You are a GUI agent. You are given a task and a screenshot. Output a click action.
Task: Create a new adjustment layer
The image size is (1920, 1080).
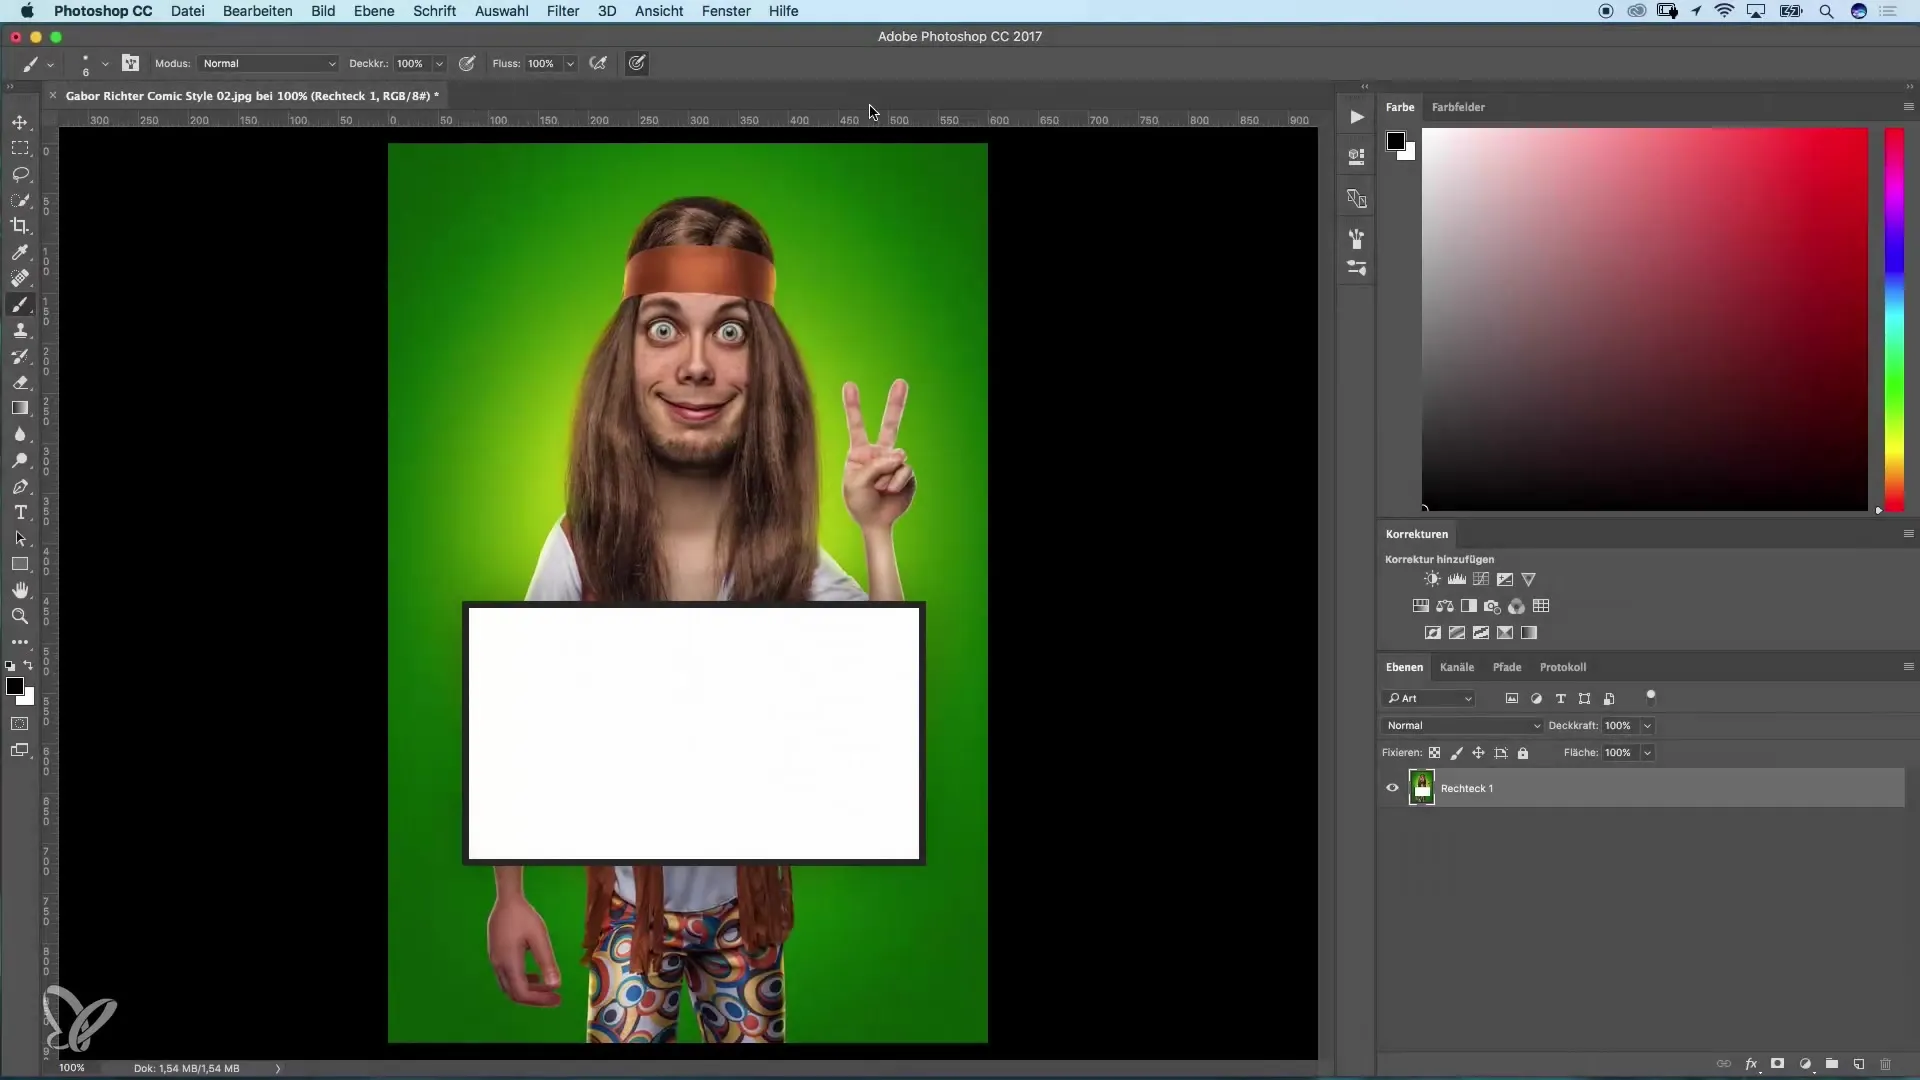[1805, 1064]
